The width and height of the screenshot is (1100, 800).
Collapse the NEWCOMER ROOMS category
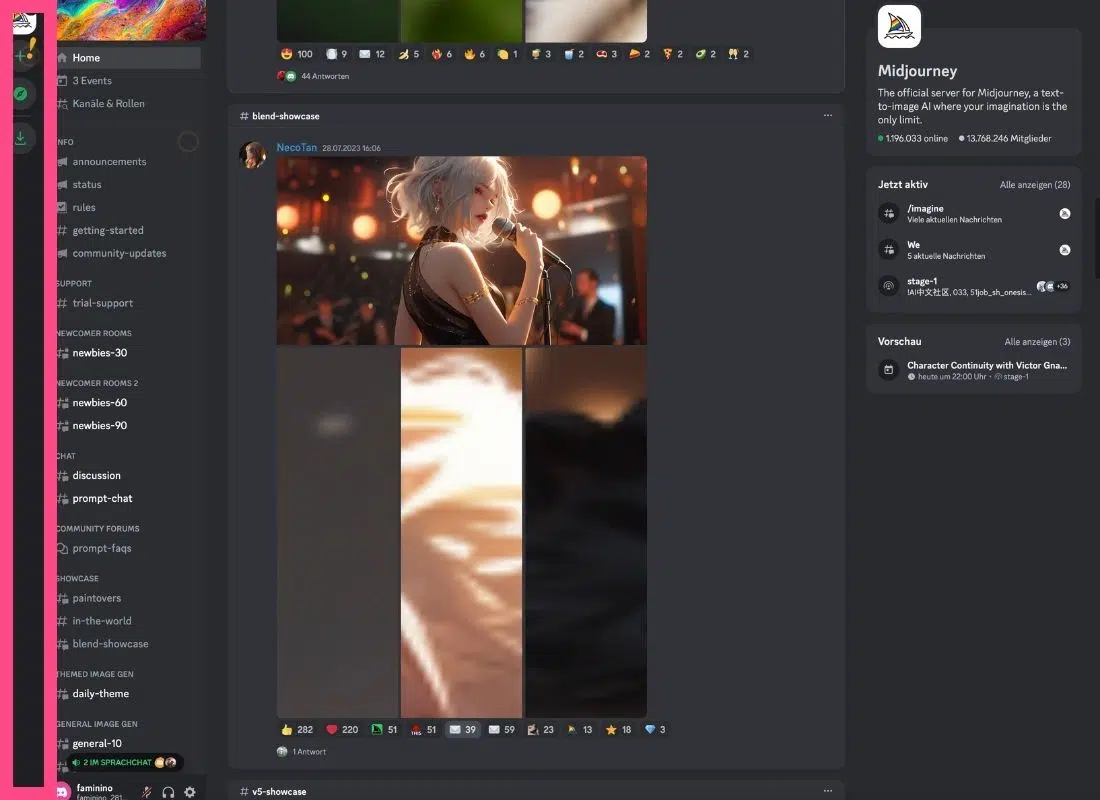[x=92, y=333]
